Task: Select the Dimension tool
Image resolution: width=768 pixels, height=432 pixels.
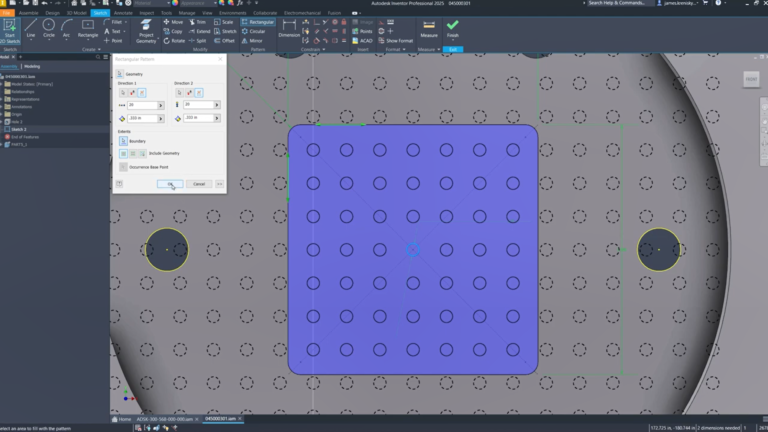Action: [x=289, y=29]
